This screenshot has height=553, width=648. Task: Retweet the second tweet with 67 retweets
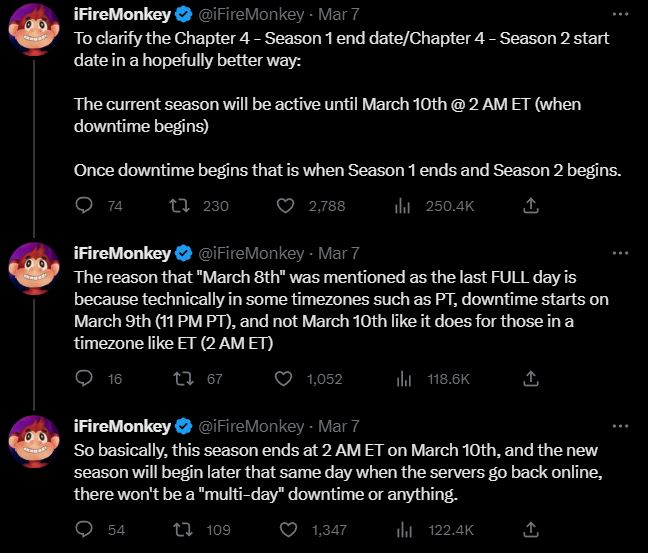183,378
